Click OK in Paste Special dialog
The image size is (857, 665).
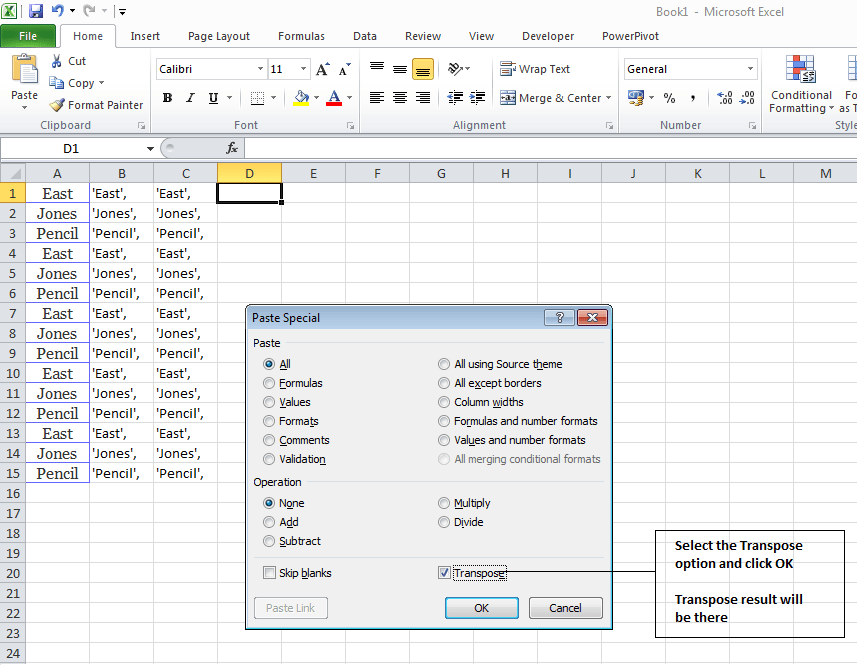tap(481, 608)
